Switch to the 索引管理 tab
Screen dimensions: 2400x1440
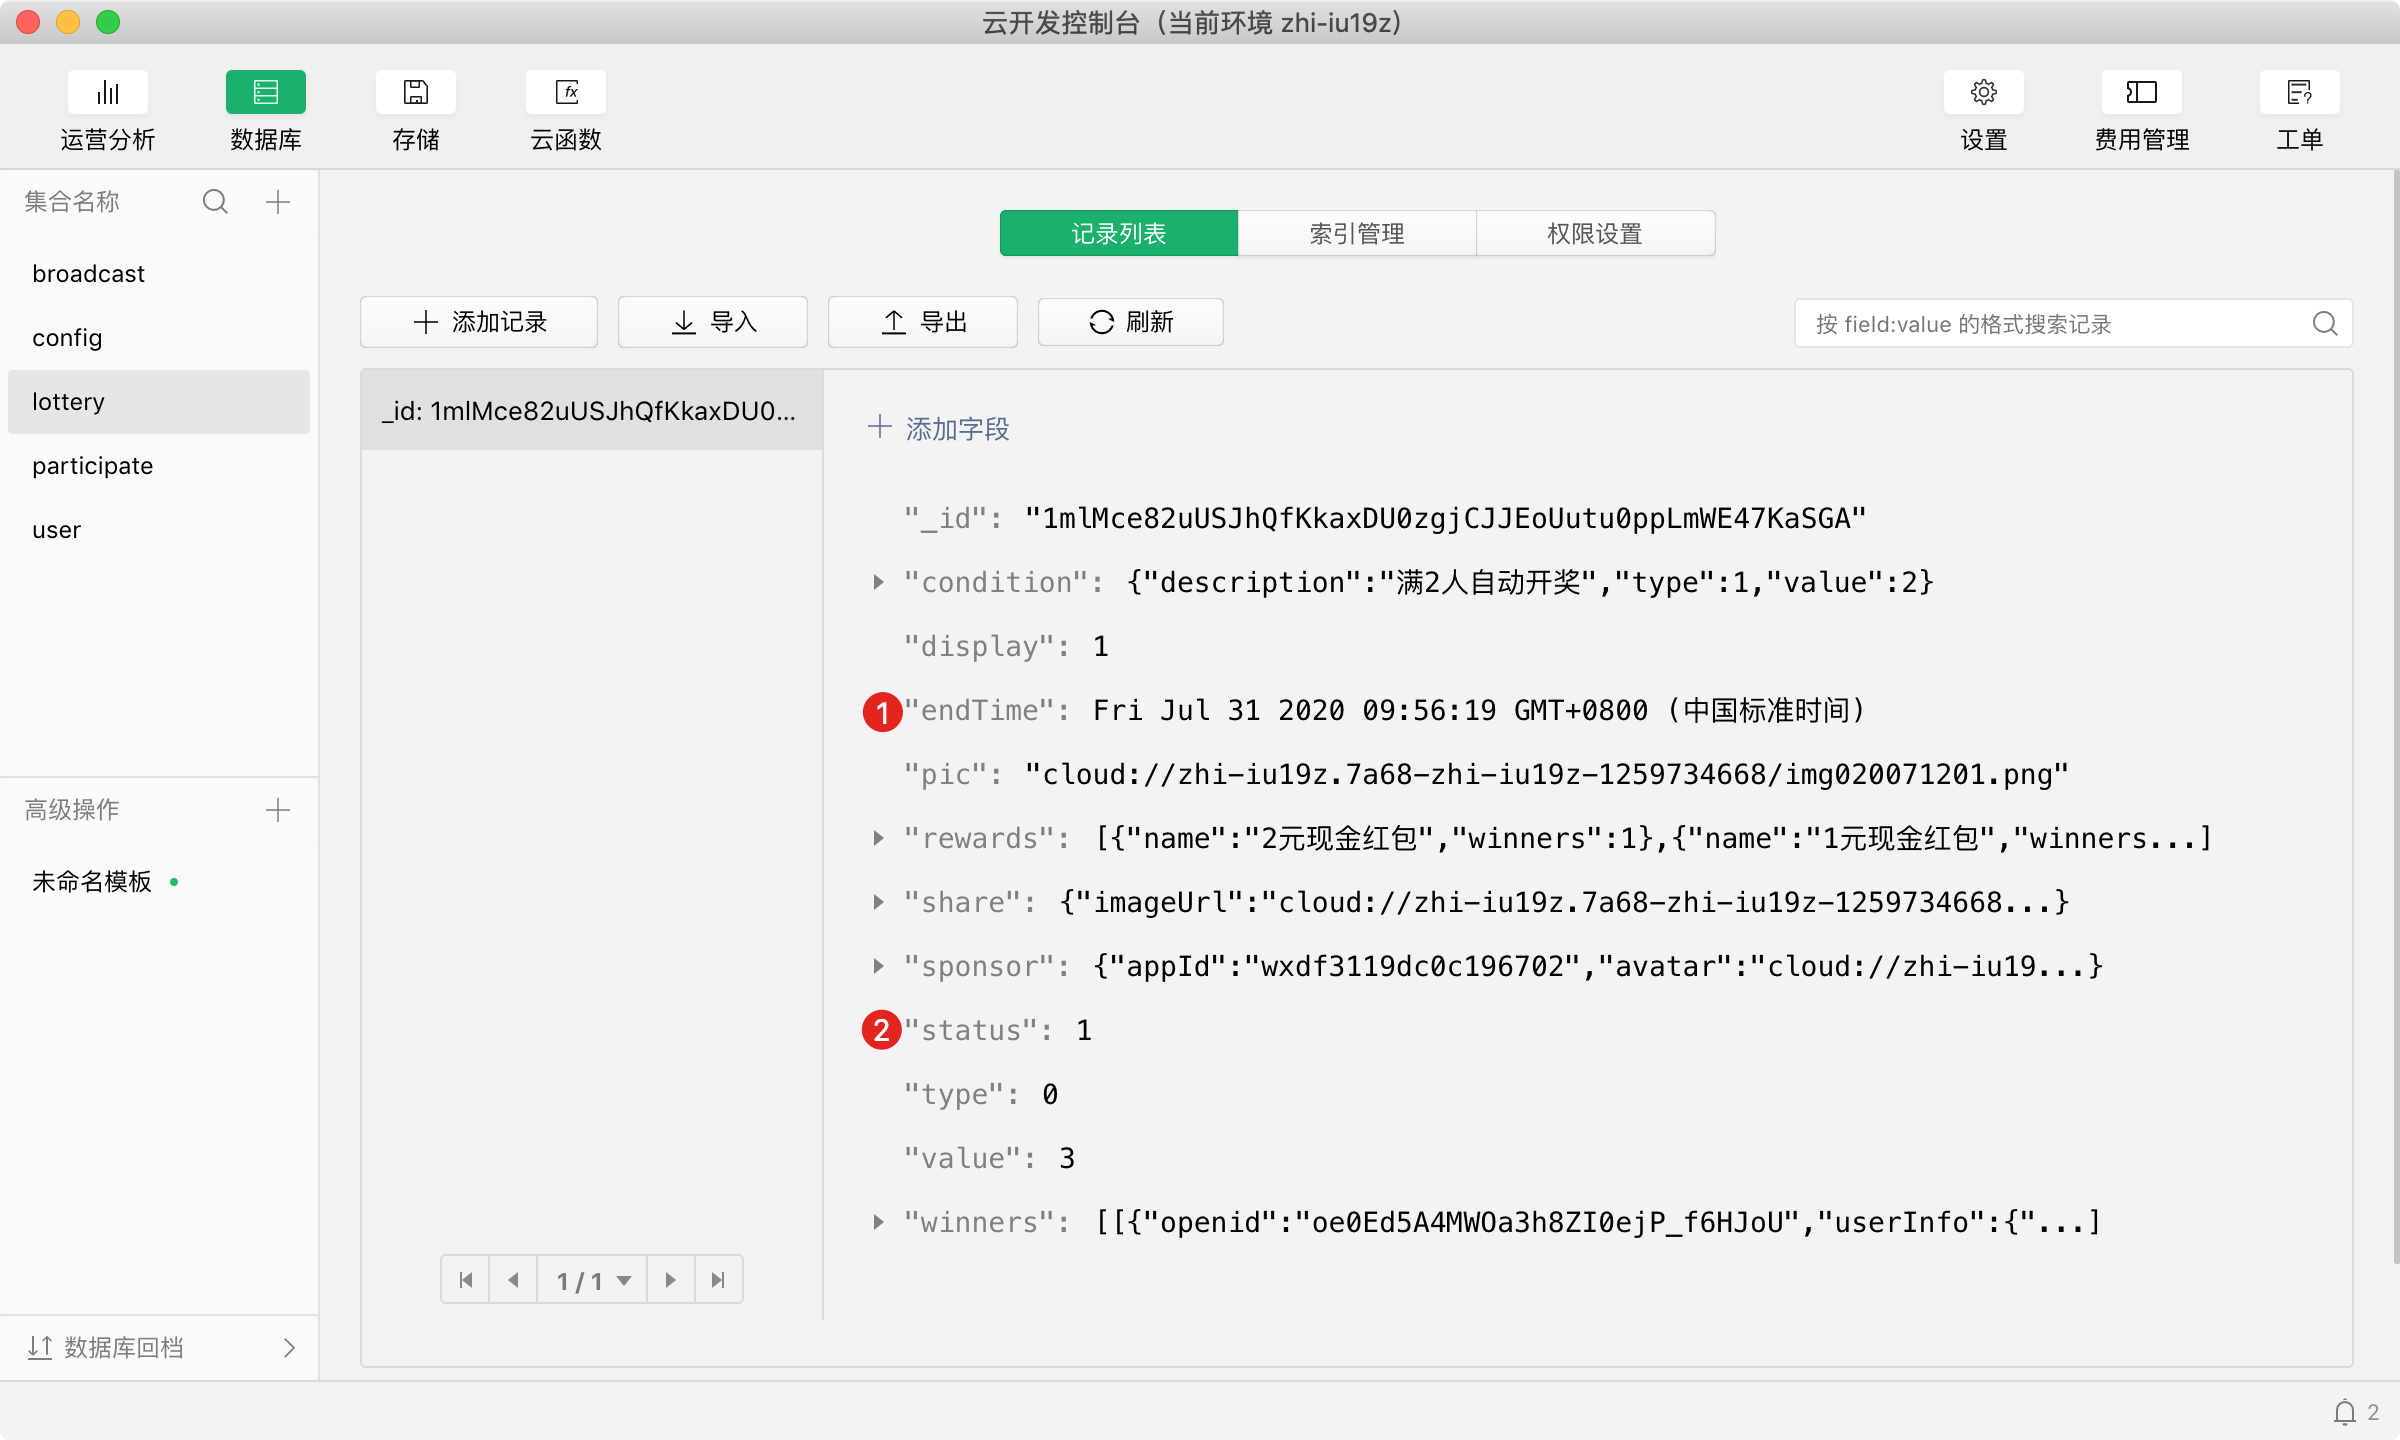(x=1357, y=233)
